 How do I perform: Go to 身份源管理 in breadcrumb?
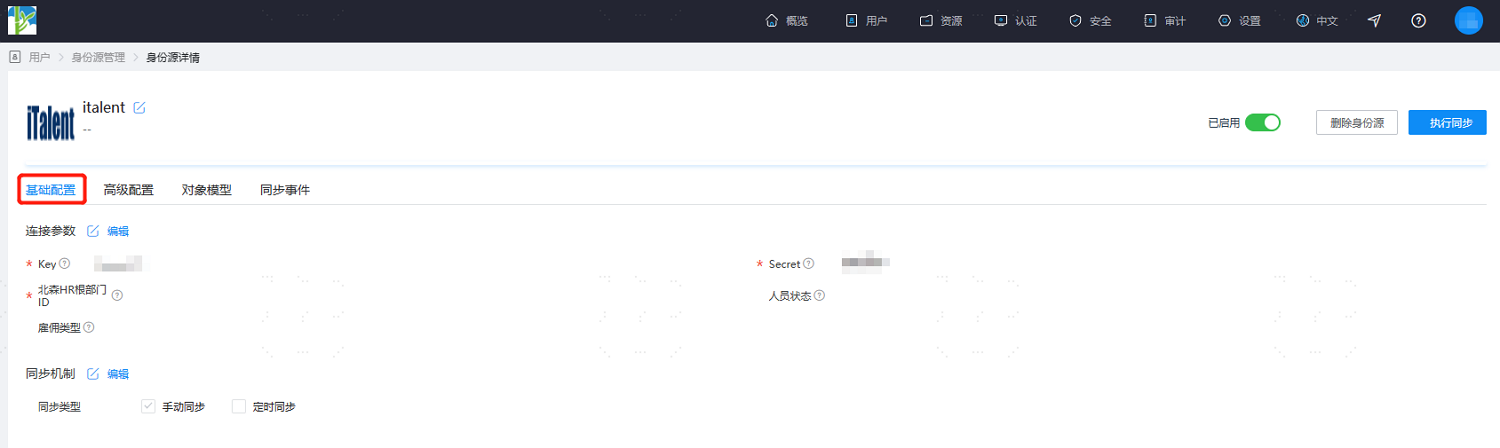98,57
